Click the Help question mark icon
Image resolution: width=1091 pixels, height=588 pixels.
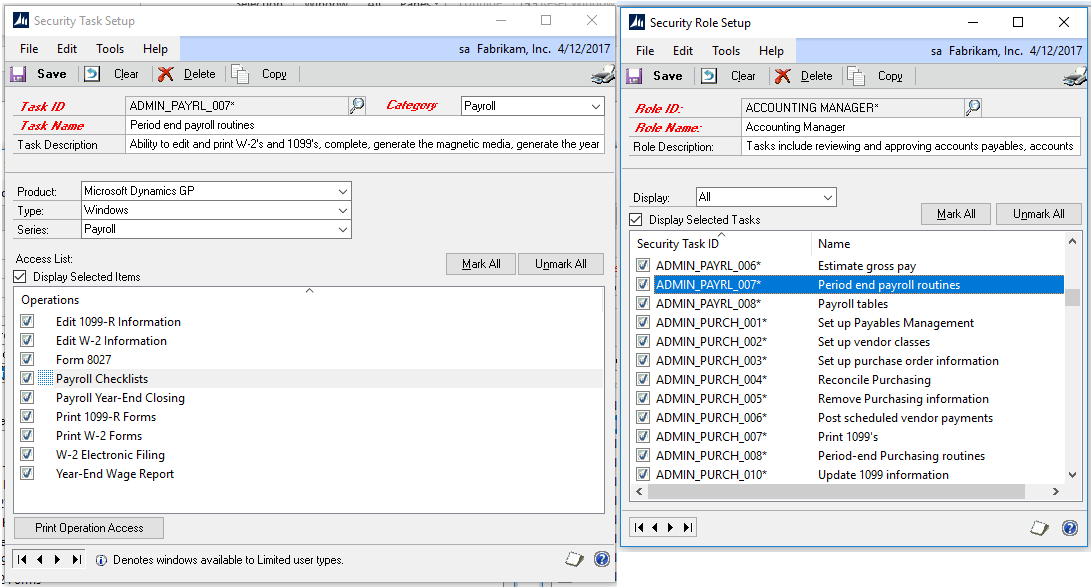(602, 559)
